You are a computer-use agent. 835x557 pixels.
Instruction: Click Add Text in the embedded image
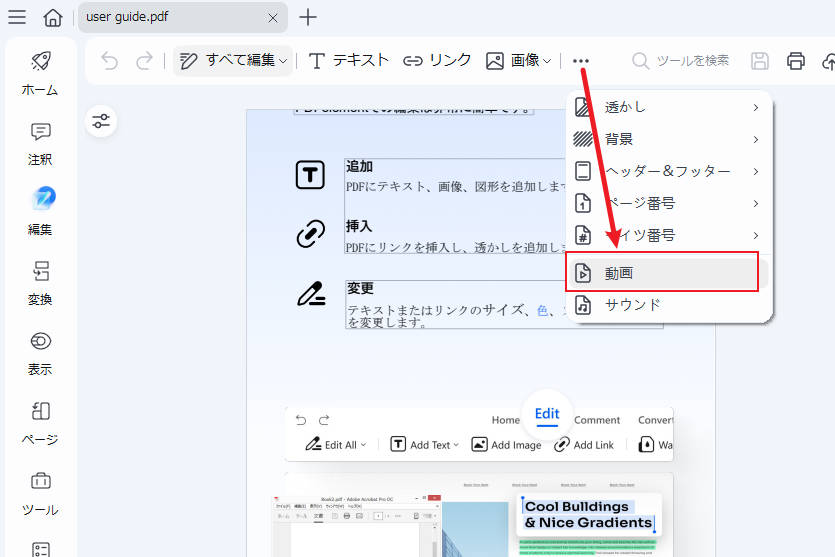tap(424, 444)
